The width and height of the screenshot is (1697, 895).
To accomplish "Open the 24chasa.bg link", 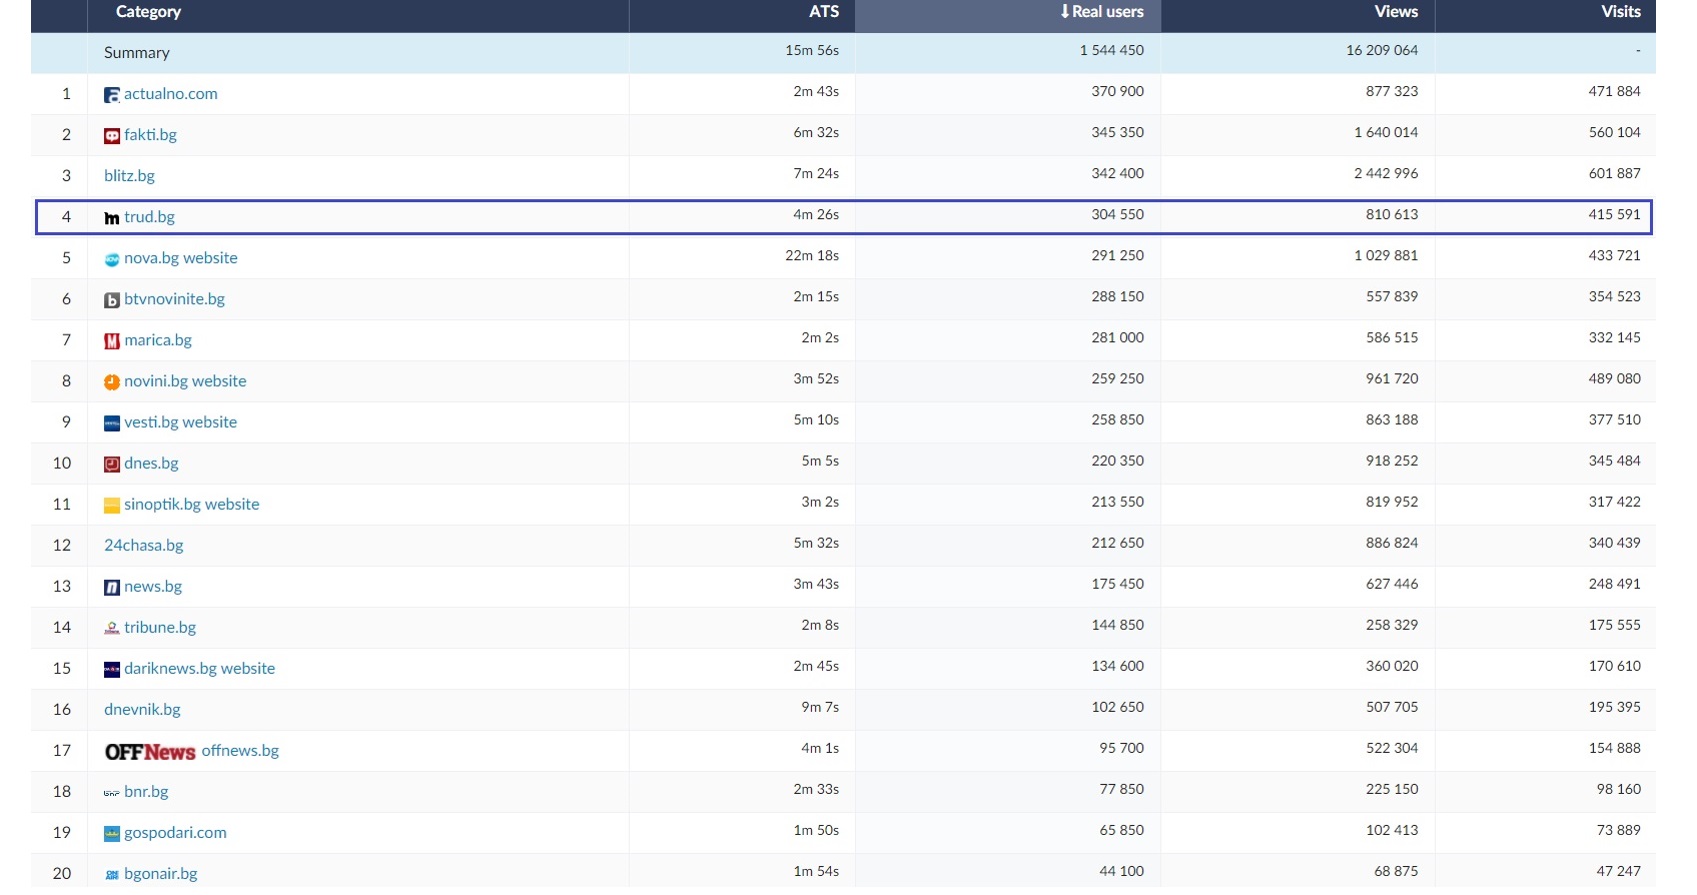I will click(144, 545).
